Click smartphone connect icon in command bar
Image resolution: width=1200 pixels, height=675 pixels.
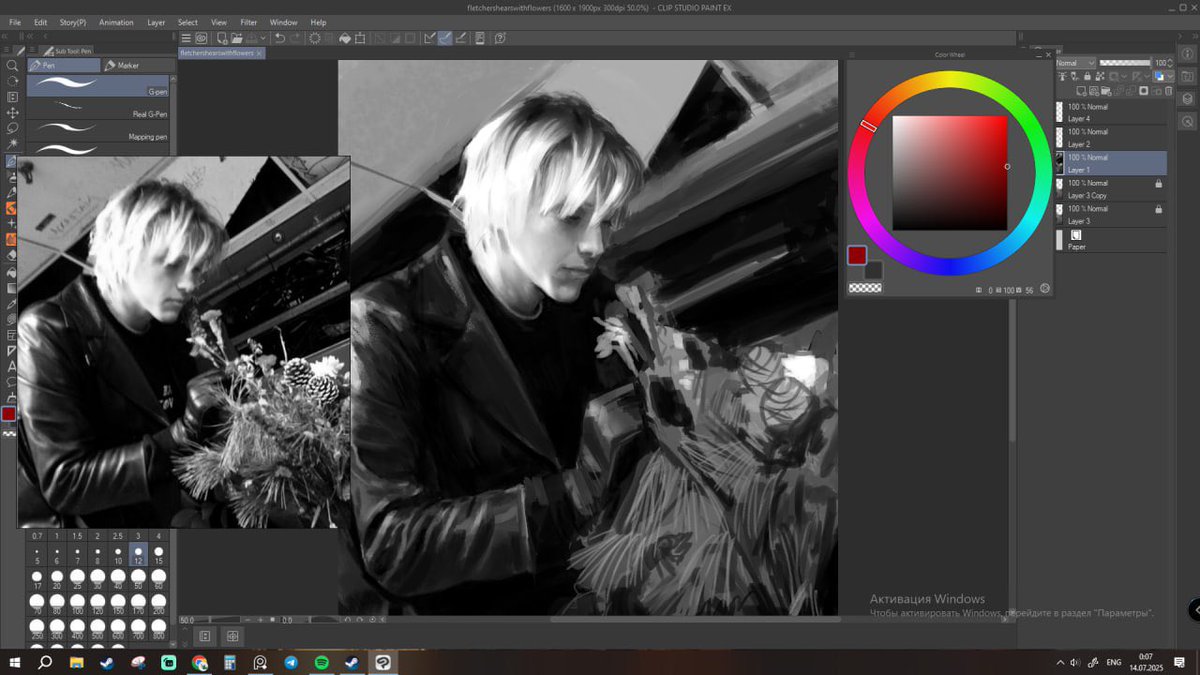tap(480, 38)
